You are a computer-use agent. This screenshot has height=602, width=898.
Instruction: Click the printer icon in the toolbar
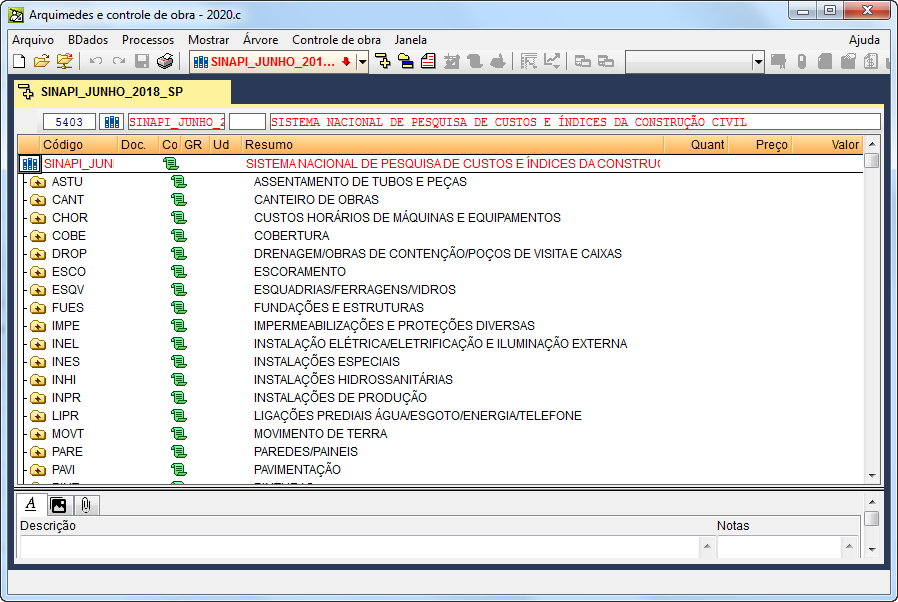click(x=165, y=61)
